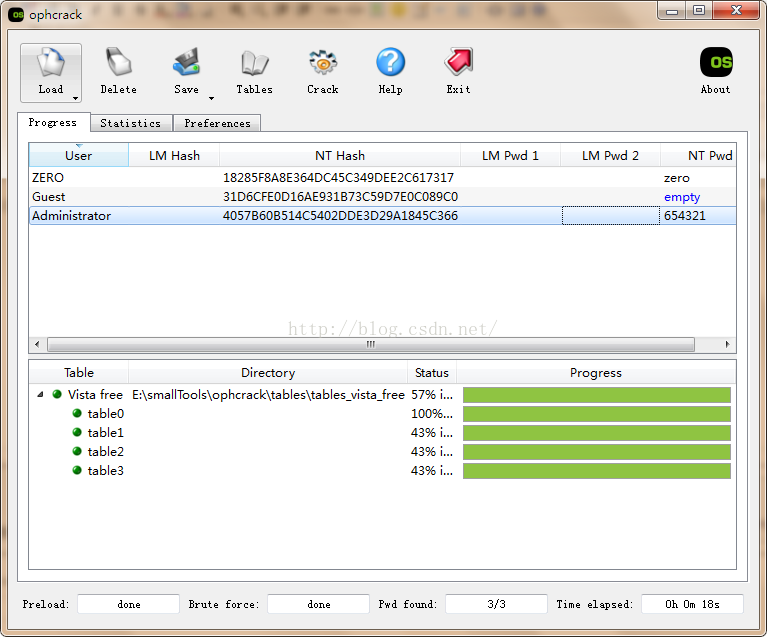Click the Save disk icon
The width and height of the screenshot is (767, 637).
[x=186, y=63]
